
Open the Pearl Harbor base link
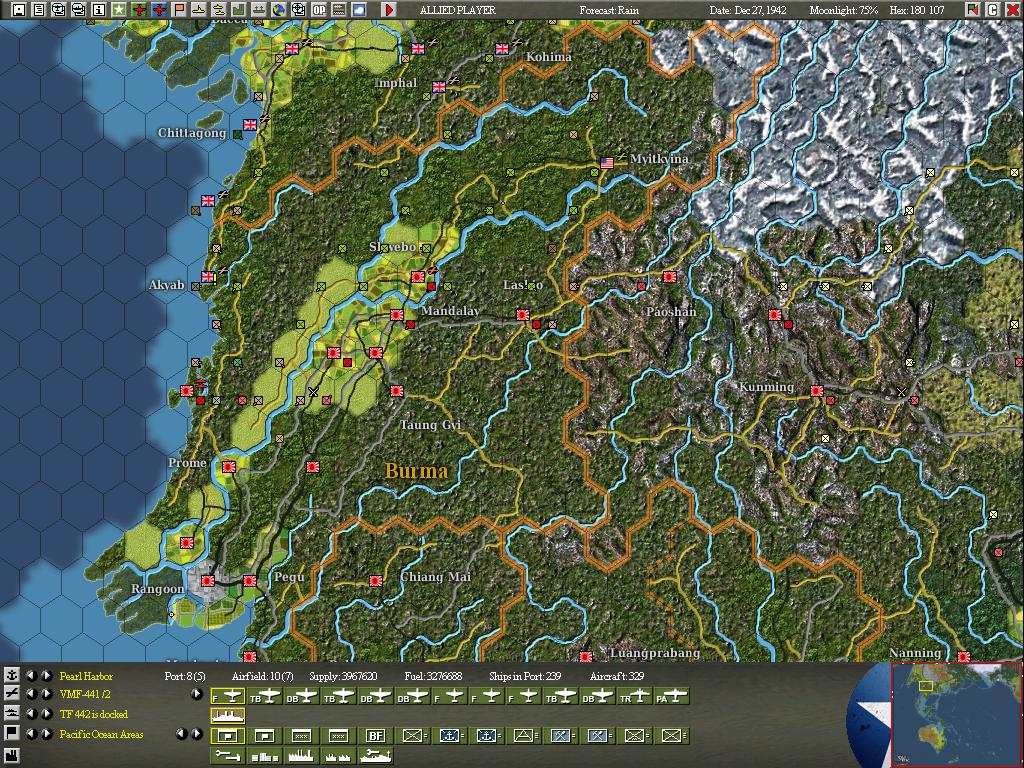click(86, 676)
